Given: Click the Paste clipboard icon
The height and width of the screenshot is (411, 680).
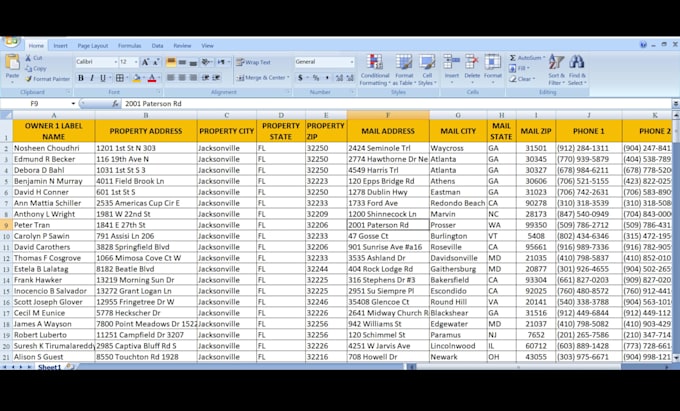Looking at the screenshot, I should point(13,63).
